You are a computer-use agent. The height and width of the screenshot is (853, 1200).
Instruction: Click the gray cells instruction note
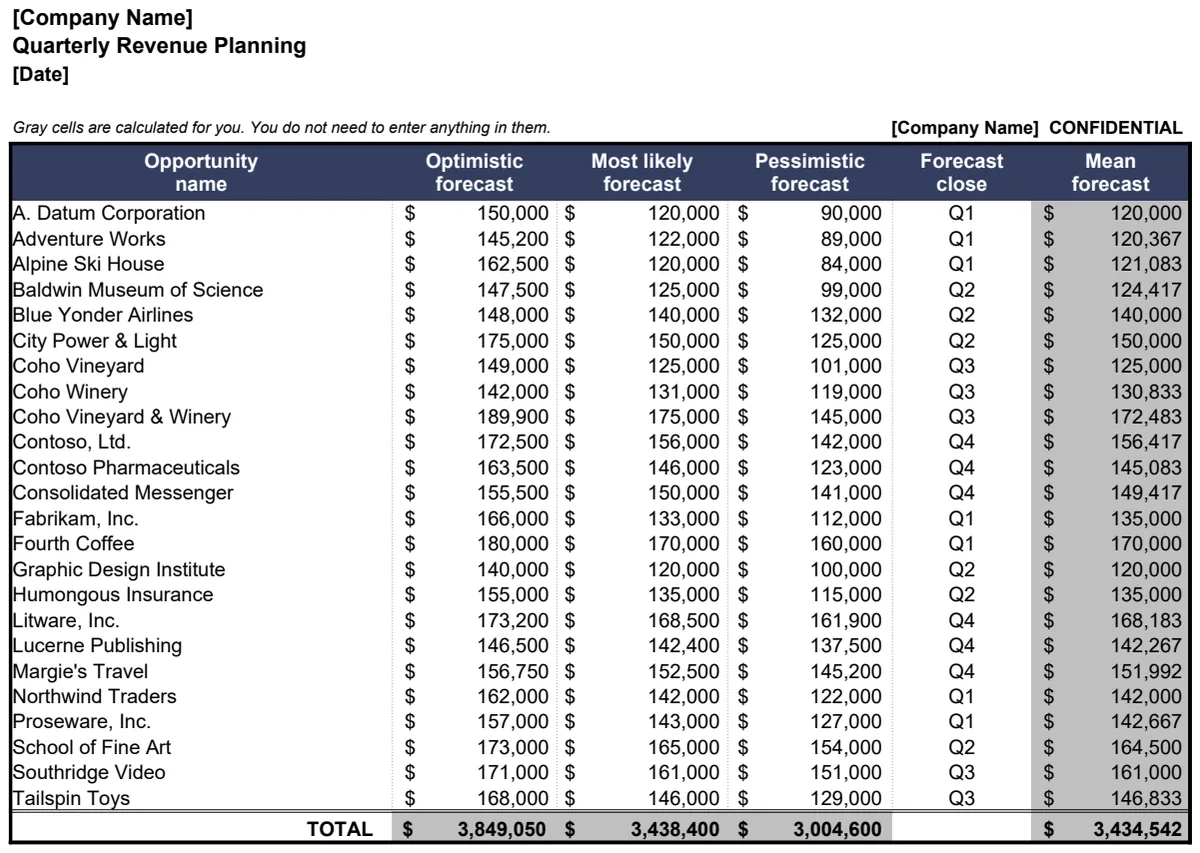coord(281,128)
